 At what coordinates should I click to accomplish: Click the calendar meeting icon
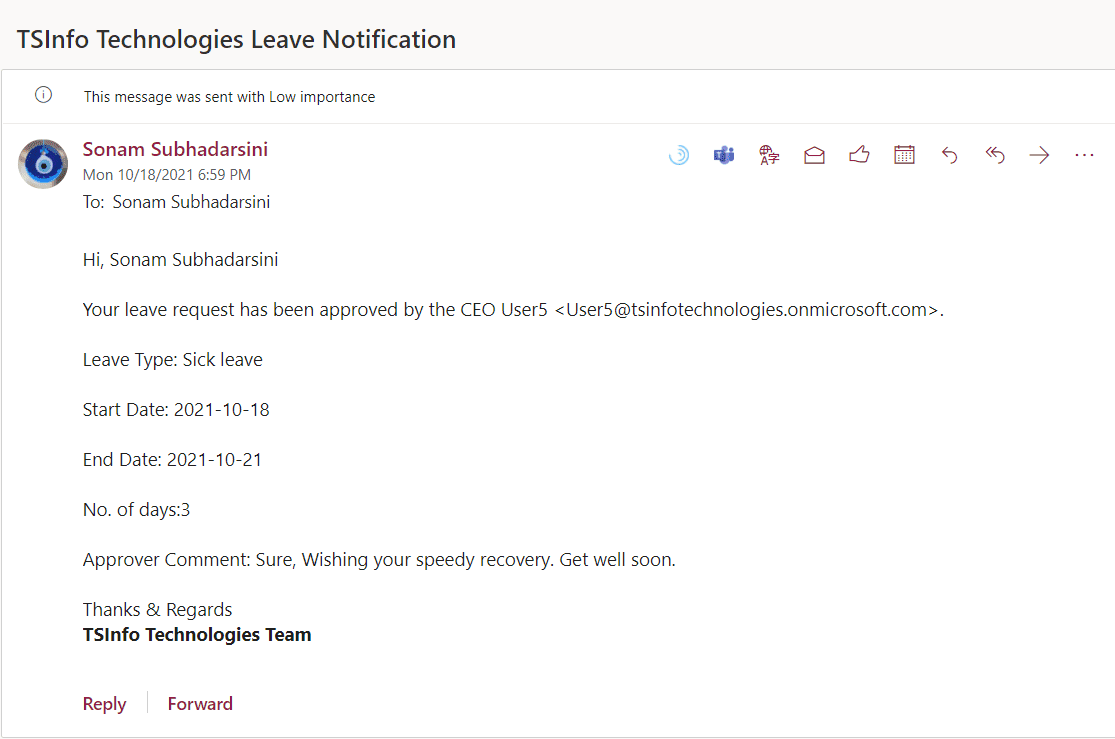[x=904, y=155]
